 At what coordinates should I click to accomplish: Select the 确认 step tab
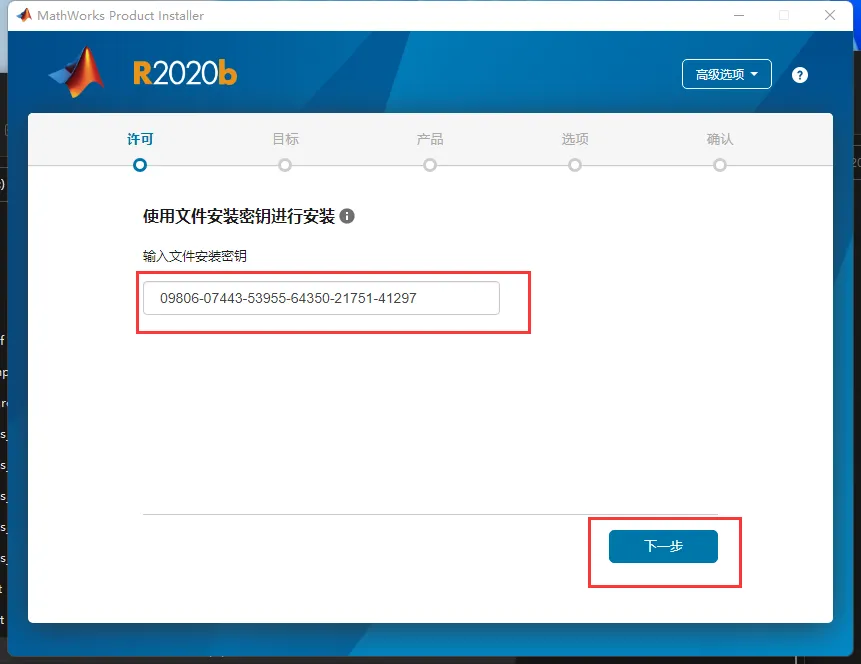(720, 139)
